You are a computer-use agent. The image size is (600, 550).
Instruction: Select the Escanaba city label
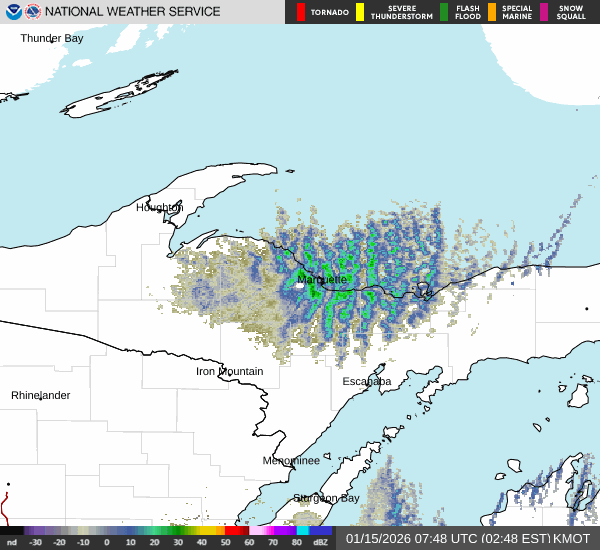point(367,381)
